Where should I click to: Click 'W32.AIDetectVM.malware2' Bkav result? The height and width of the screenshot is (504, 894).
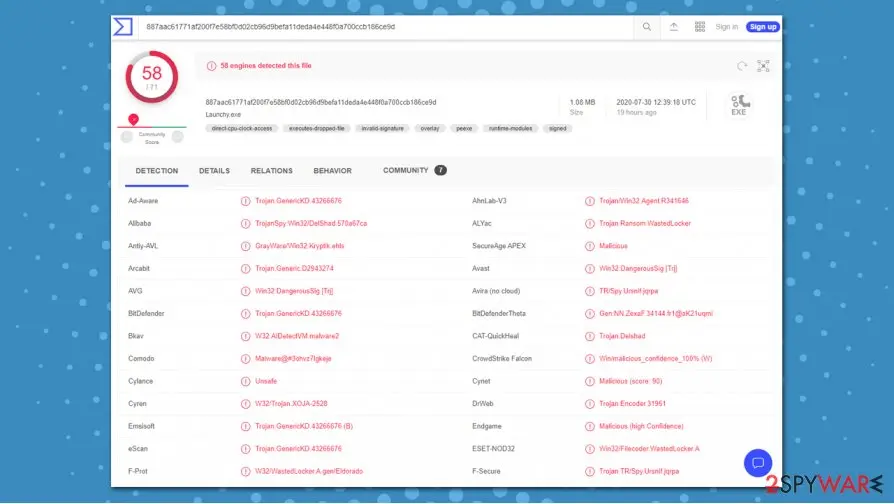pyautogui.click(x=297, y=336)
